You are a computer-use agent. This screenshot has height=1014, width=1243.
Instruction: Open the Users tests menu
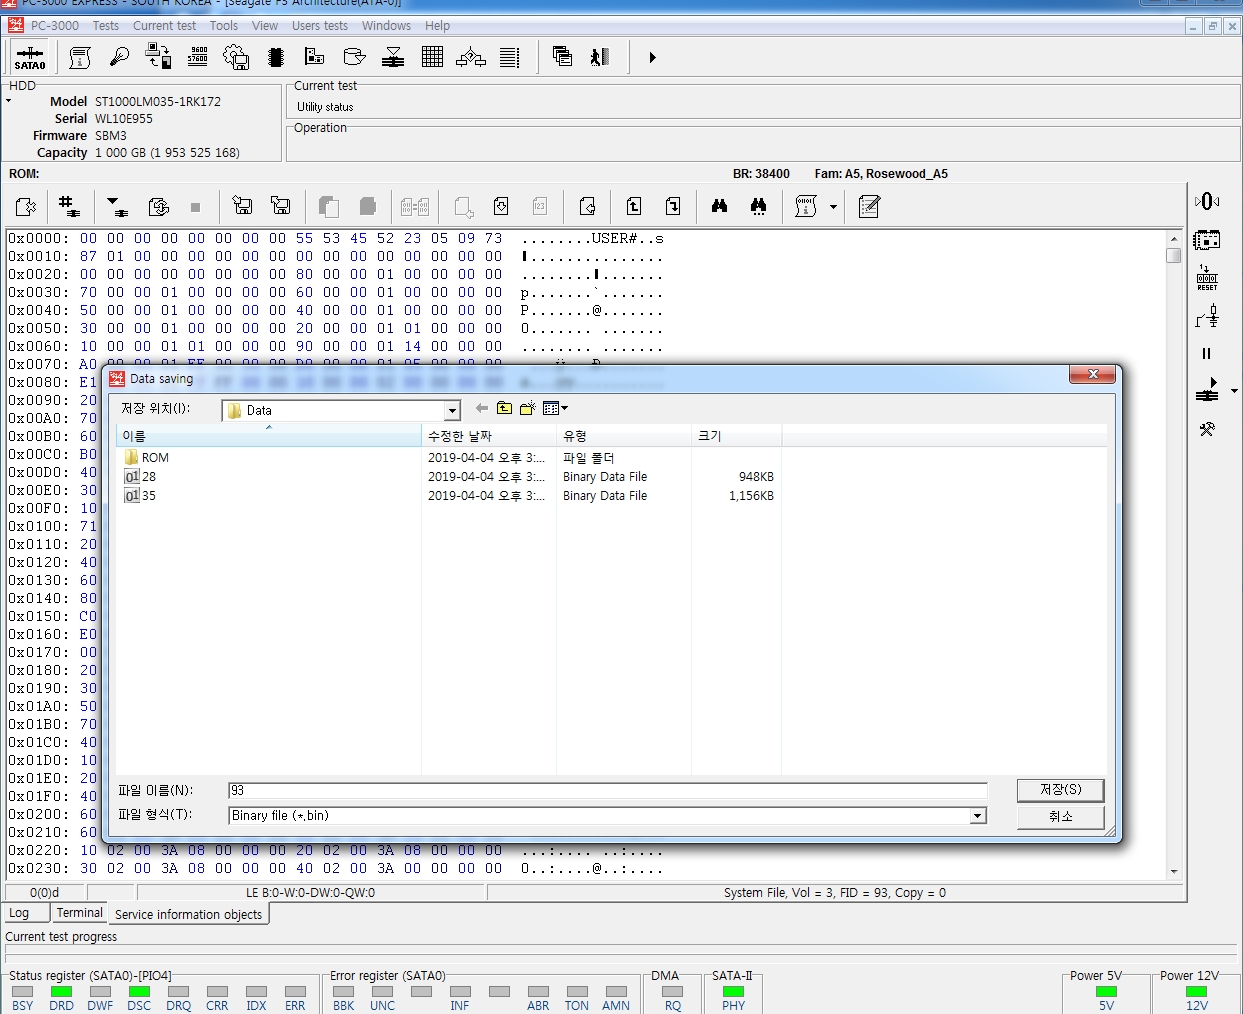(320, 26)
